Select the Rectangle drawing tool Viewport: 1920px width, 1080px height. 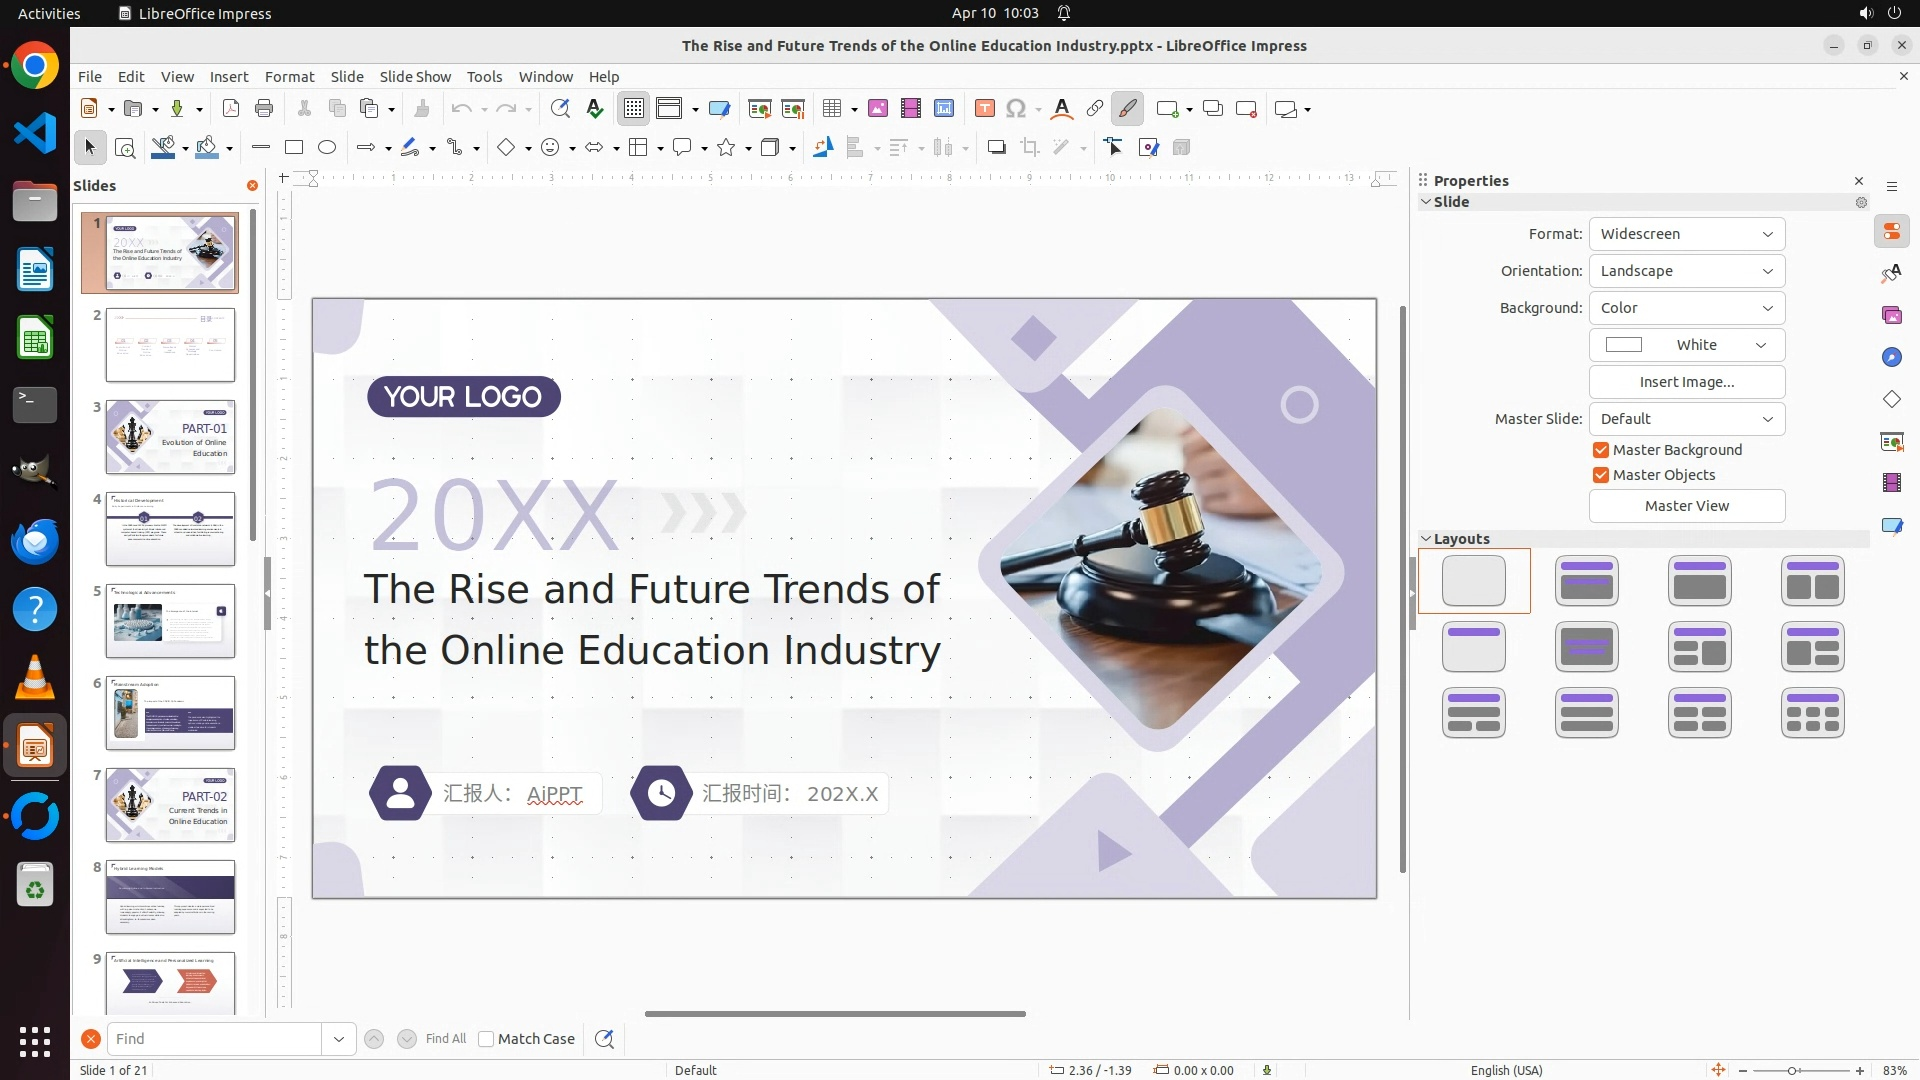(294, 148)
